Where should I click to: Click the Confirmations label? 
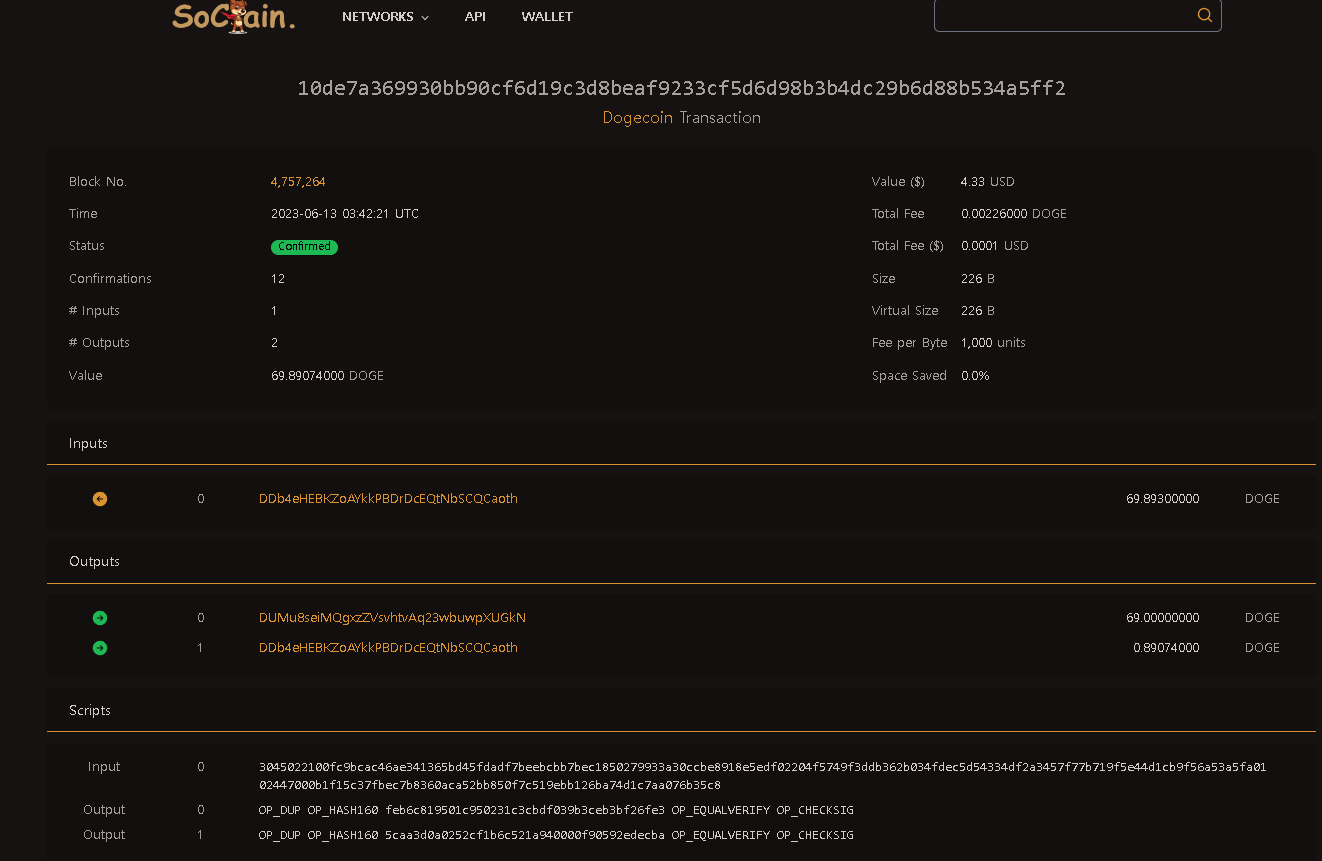tap(110, 279)
